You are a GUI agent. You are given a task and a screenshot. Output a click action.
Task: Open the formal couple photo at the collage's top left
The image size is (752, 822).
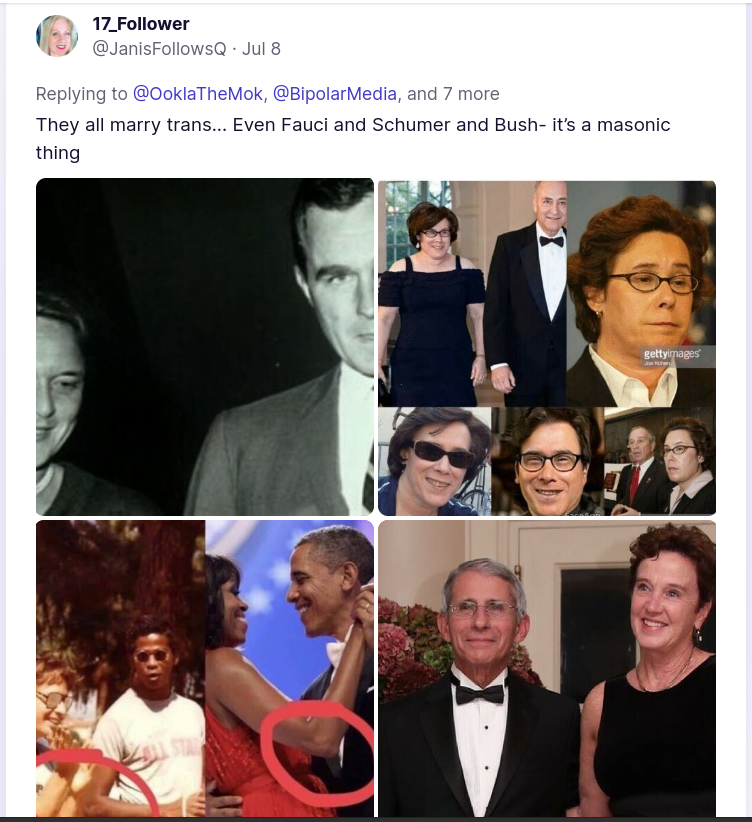pyautogui.click(x=472, y=294)
